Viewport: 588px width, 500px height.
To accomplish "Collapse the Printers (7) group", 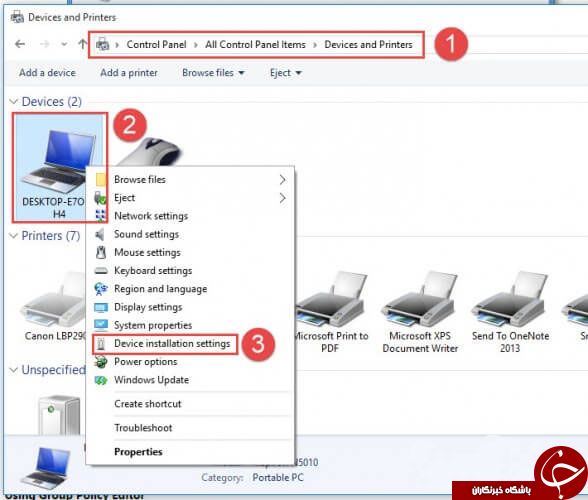I will [14, 236].
